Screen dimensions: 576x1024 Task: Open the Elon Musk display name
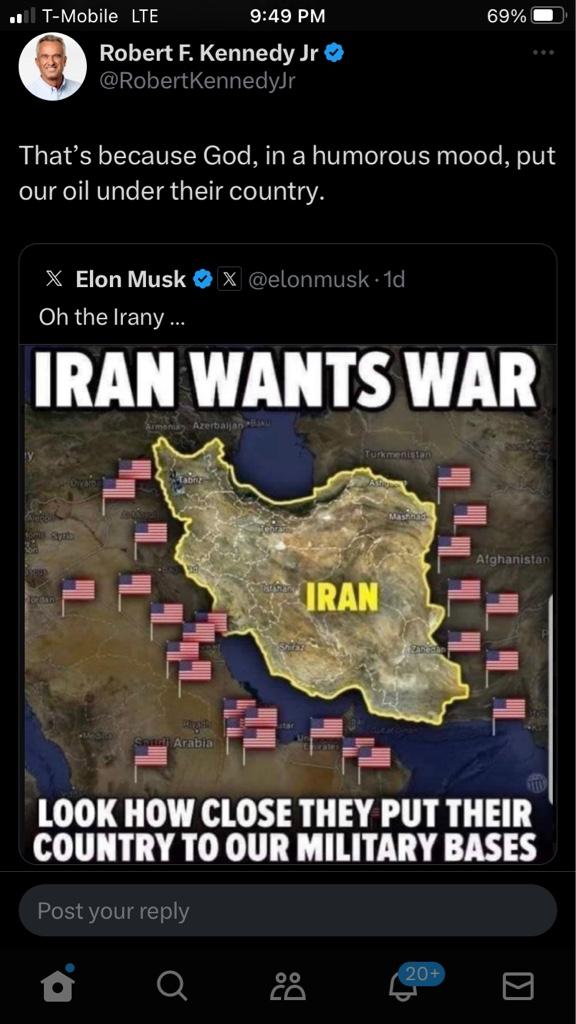(131, 280)
